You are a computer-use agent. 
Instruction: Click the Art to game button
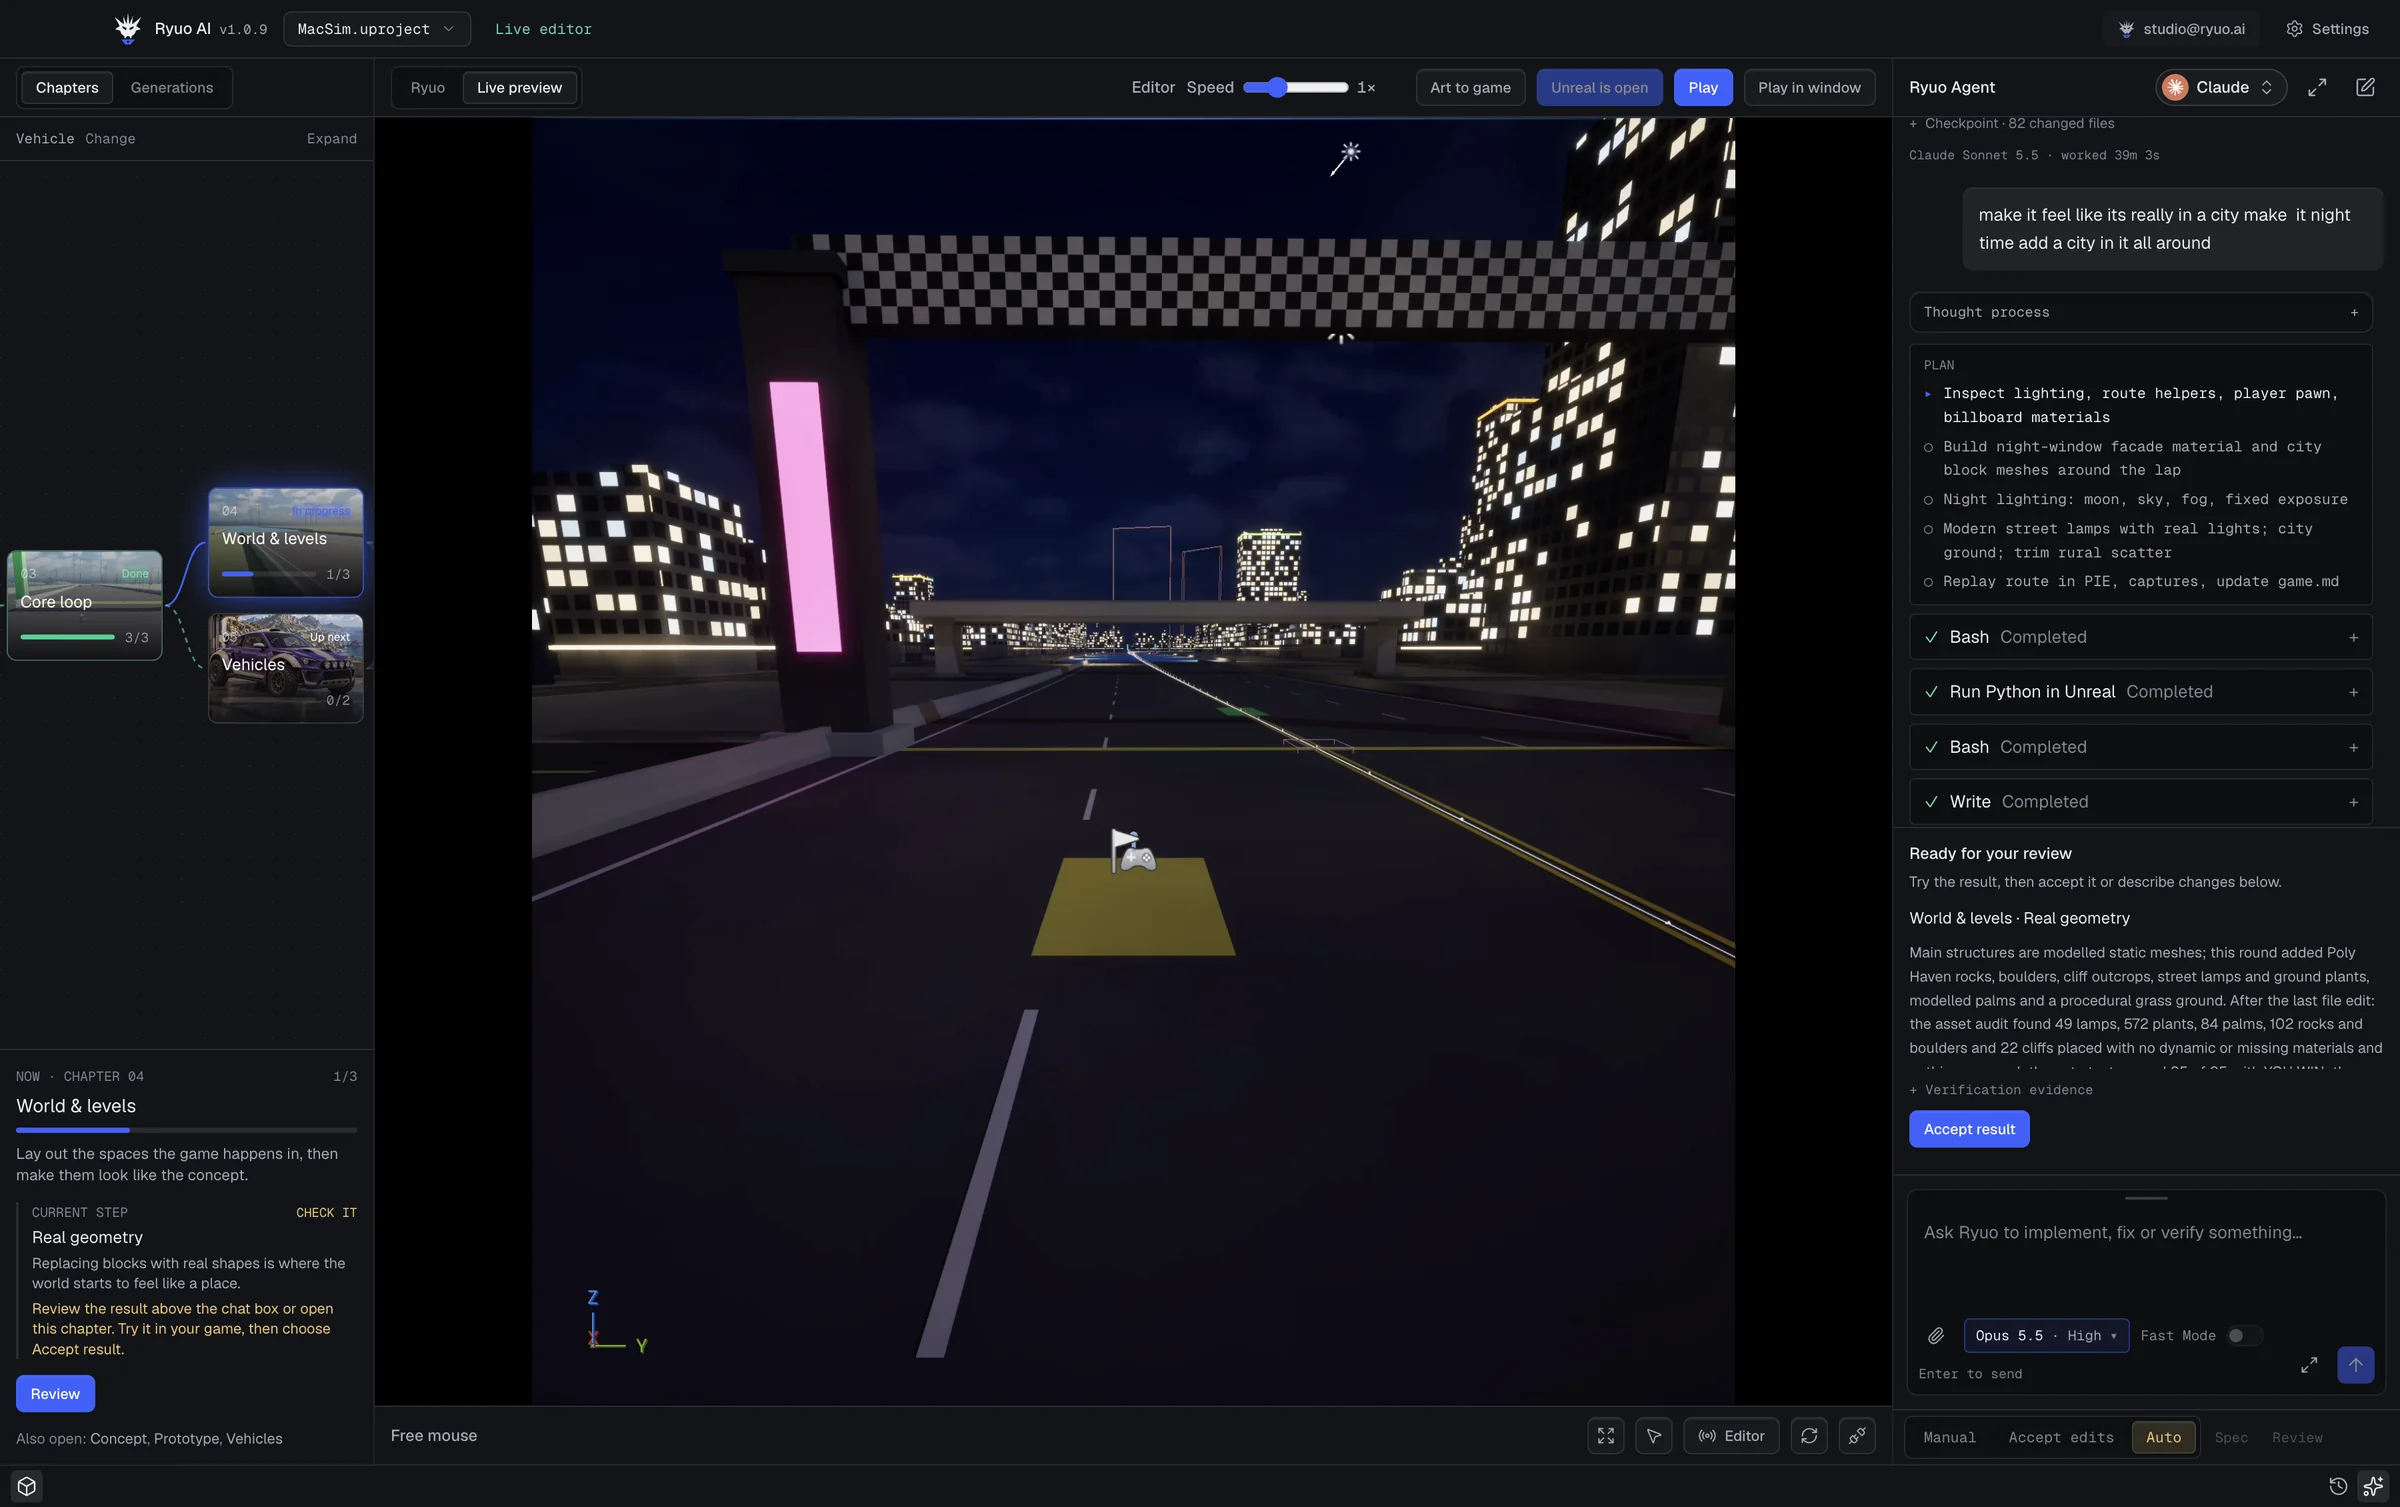(1470, 88)
